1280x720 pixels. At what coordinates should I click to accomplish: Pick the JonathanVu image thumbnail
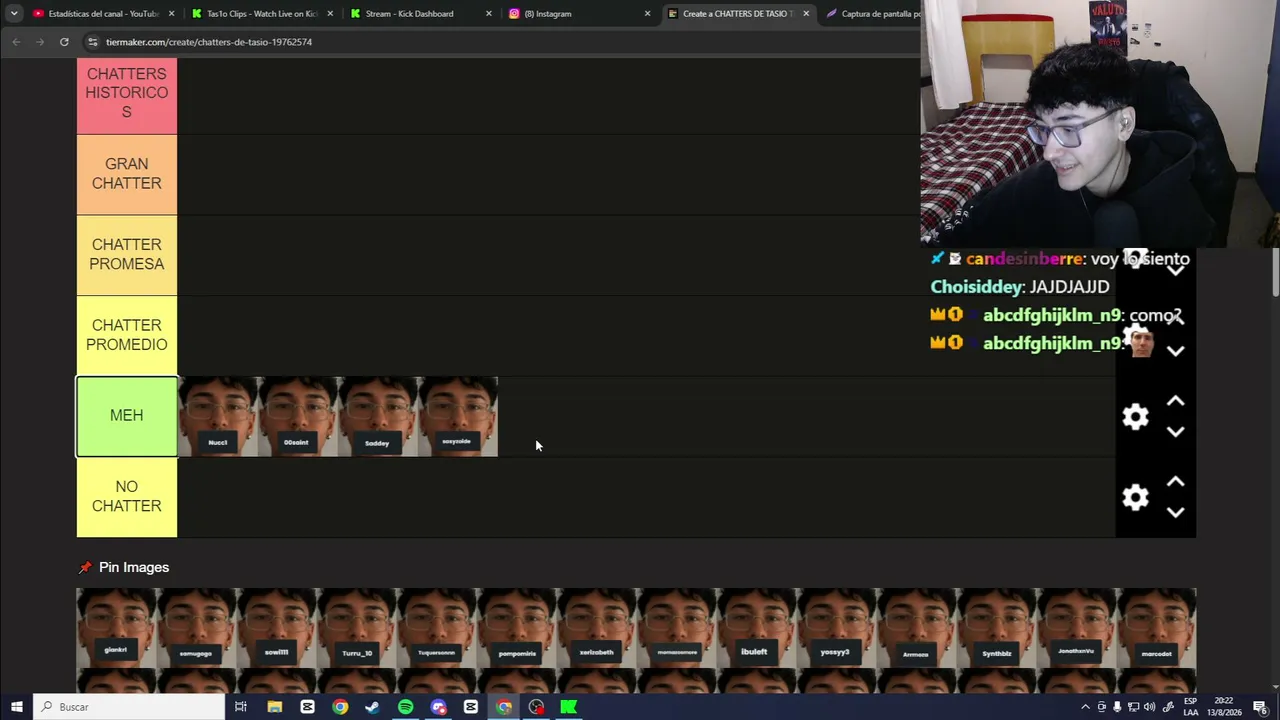pyautogui.click(x=1076, y=628)
